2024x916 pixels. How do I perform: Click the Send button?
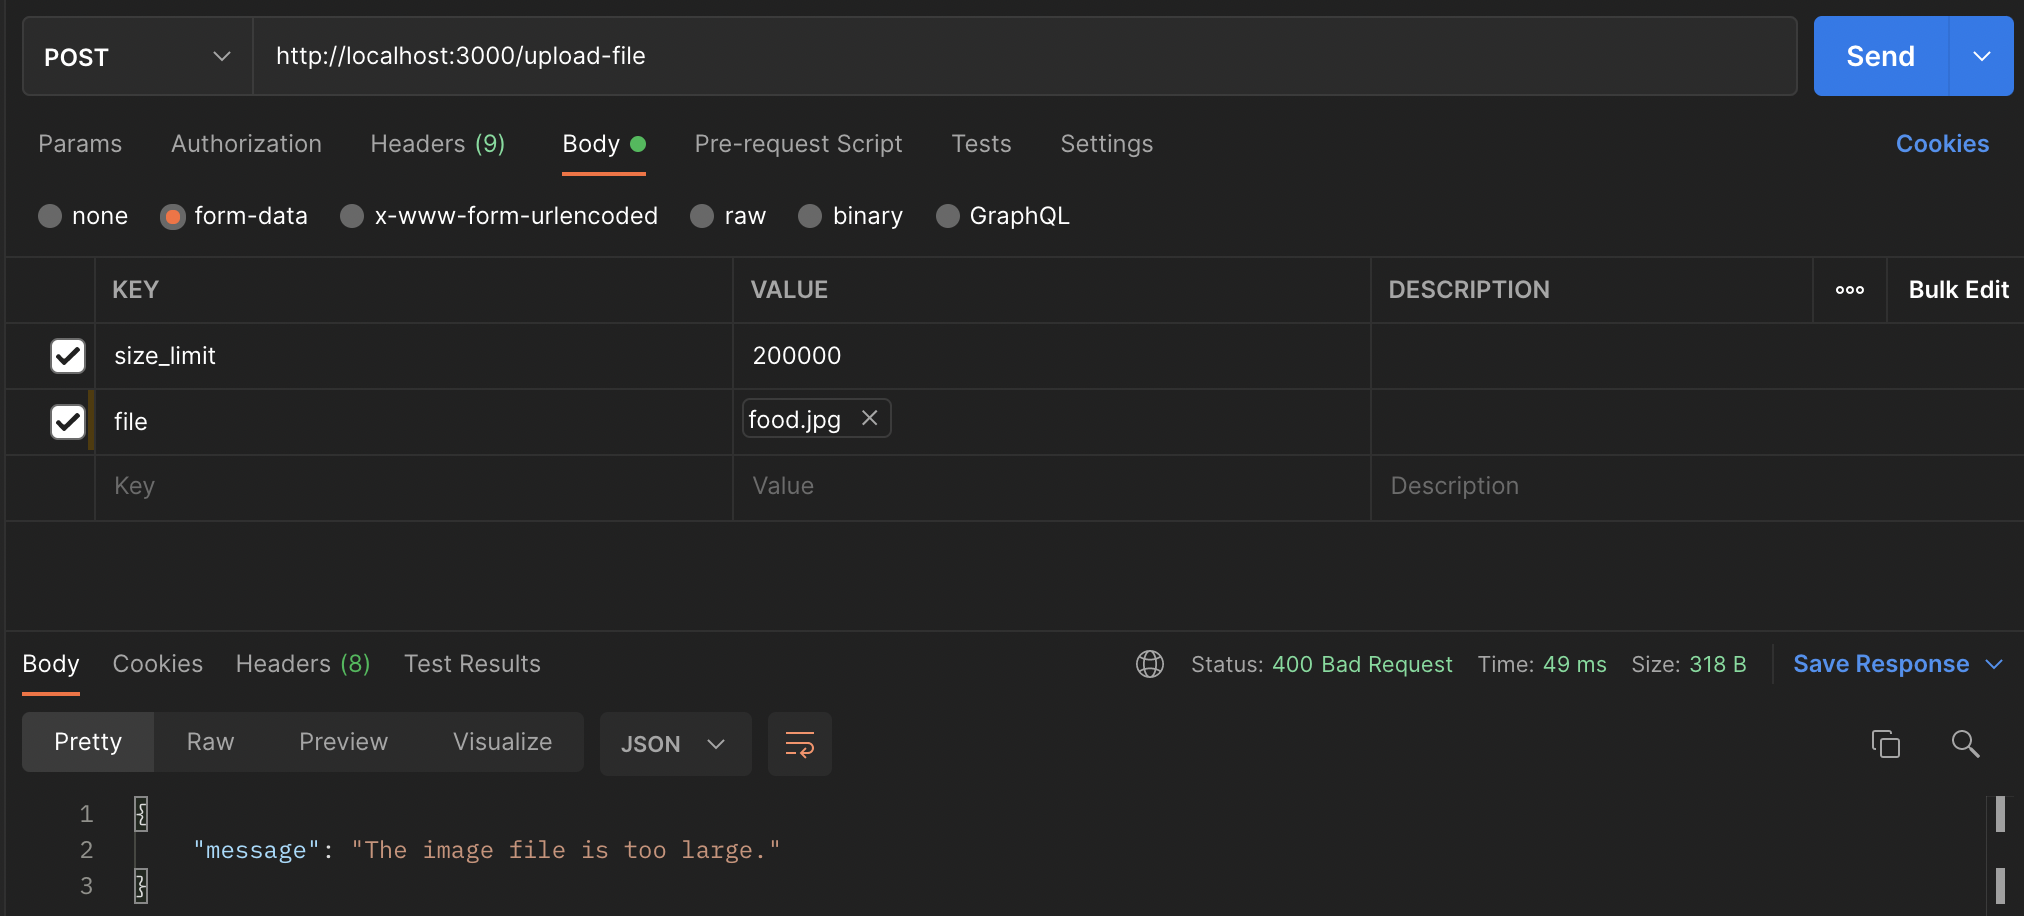1879,56
